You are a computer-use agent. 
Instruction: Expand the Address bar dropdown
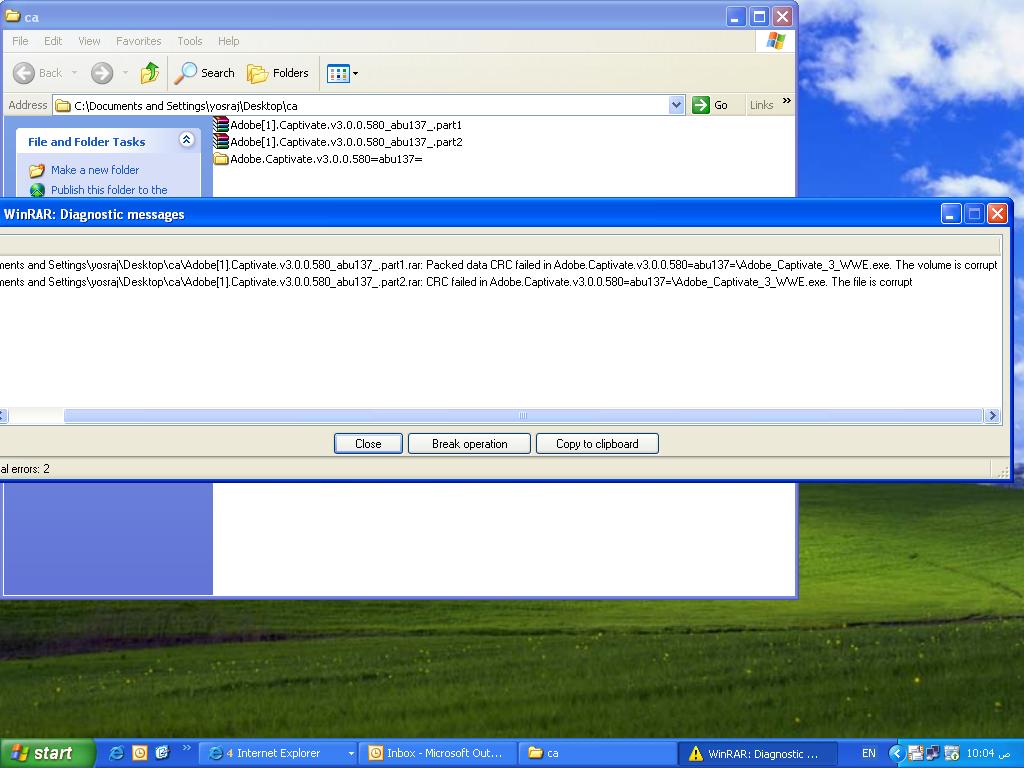[x=677, y=105]
